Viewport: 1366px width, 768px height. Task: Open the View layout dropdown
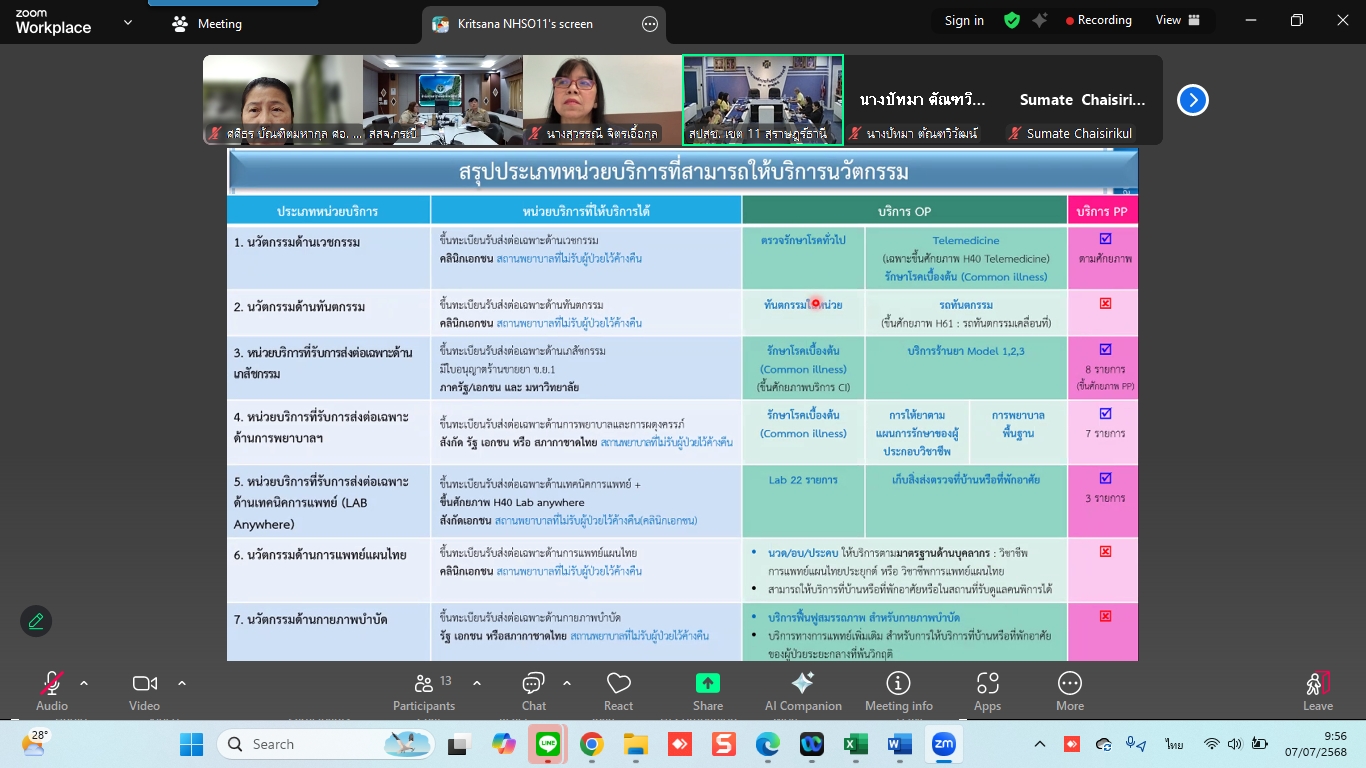click(x=1177, y=21)
